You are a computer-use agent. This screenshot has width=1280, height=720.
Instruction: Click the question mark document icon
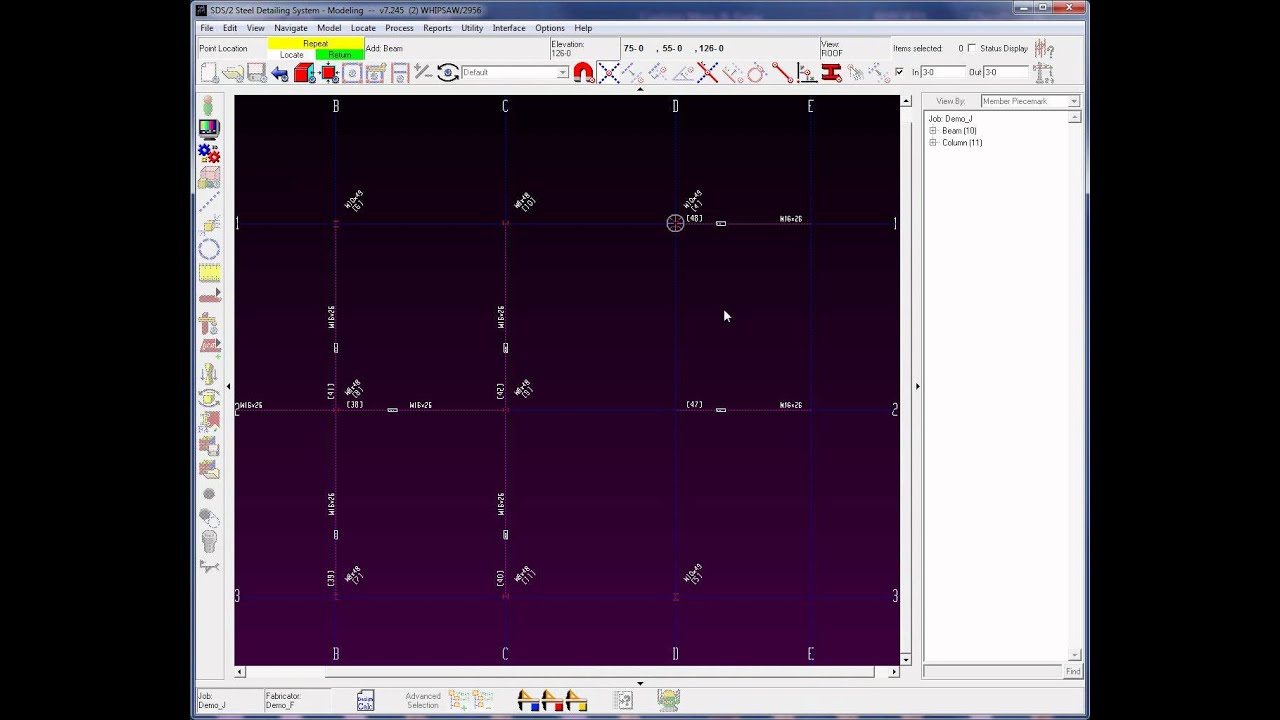click(624, 701)
